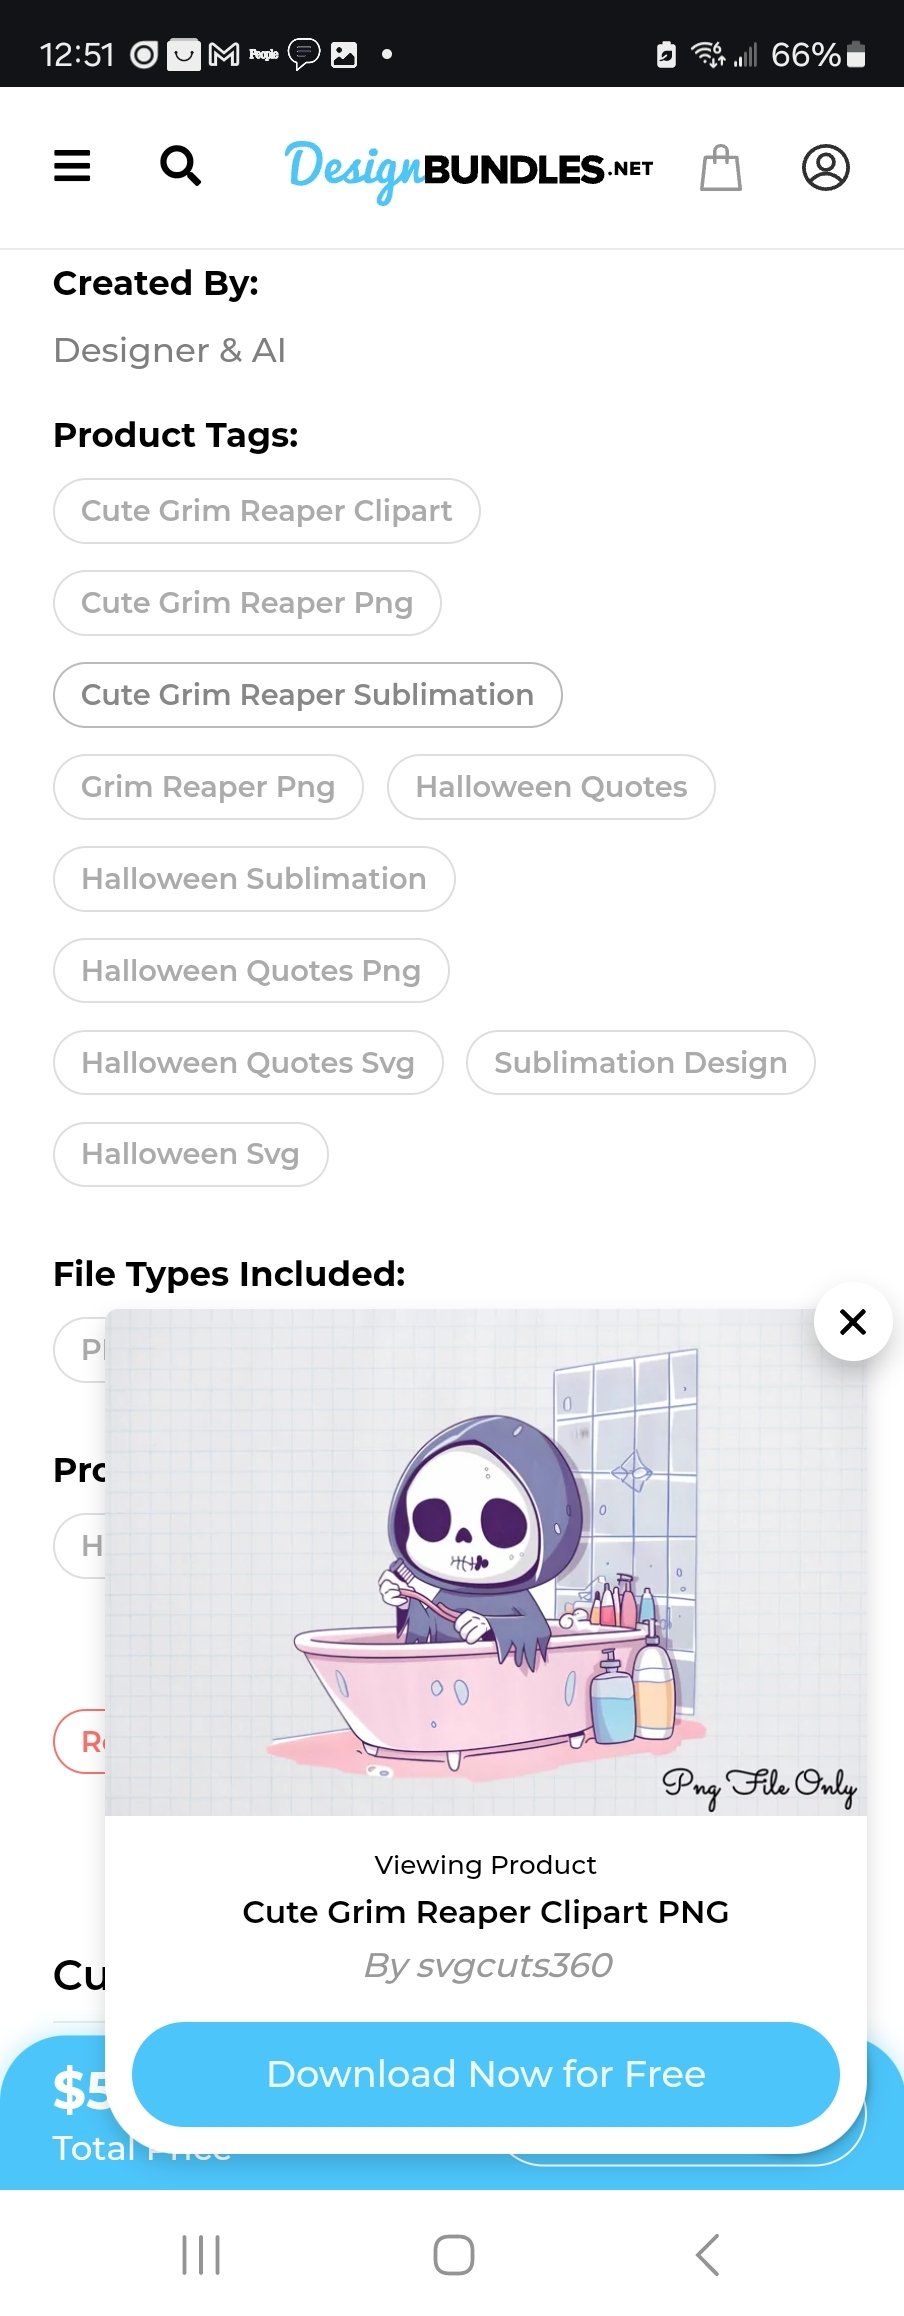Open grim reaper bathtub product thumbnail
Screen dimensions: 904x2316
pyautogui.click(x=486, y=1562)
